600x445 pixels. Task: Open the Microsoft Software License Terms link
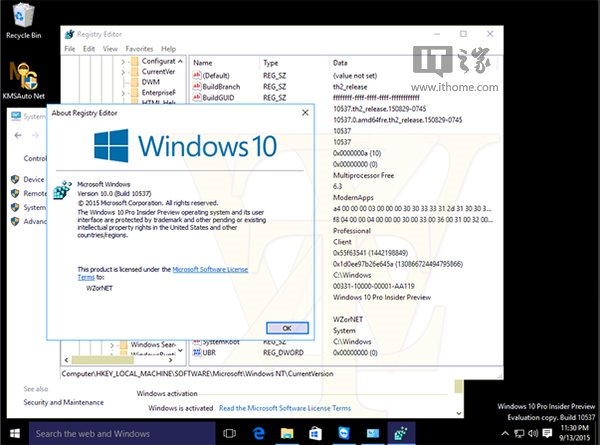coord(210,269)
